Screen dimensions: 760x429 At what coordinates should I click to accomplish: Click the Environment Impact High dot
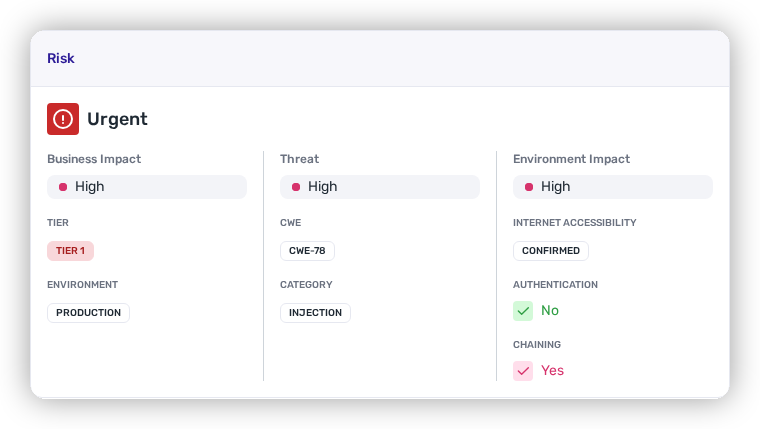[529, 187]
